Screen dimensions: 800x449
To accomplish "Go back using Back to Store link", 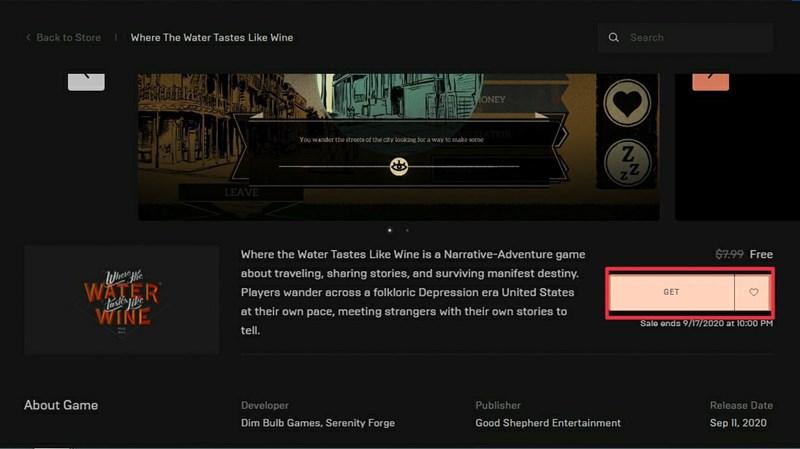I will (x=68, y=38).
